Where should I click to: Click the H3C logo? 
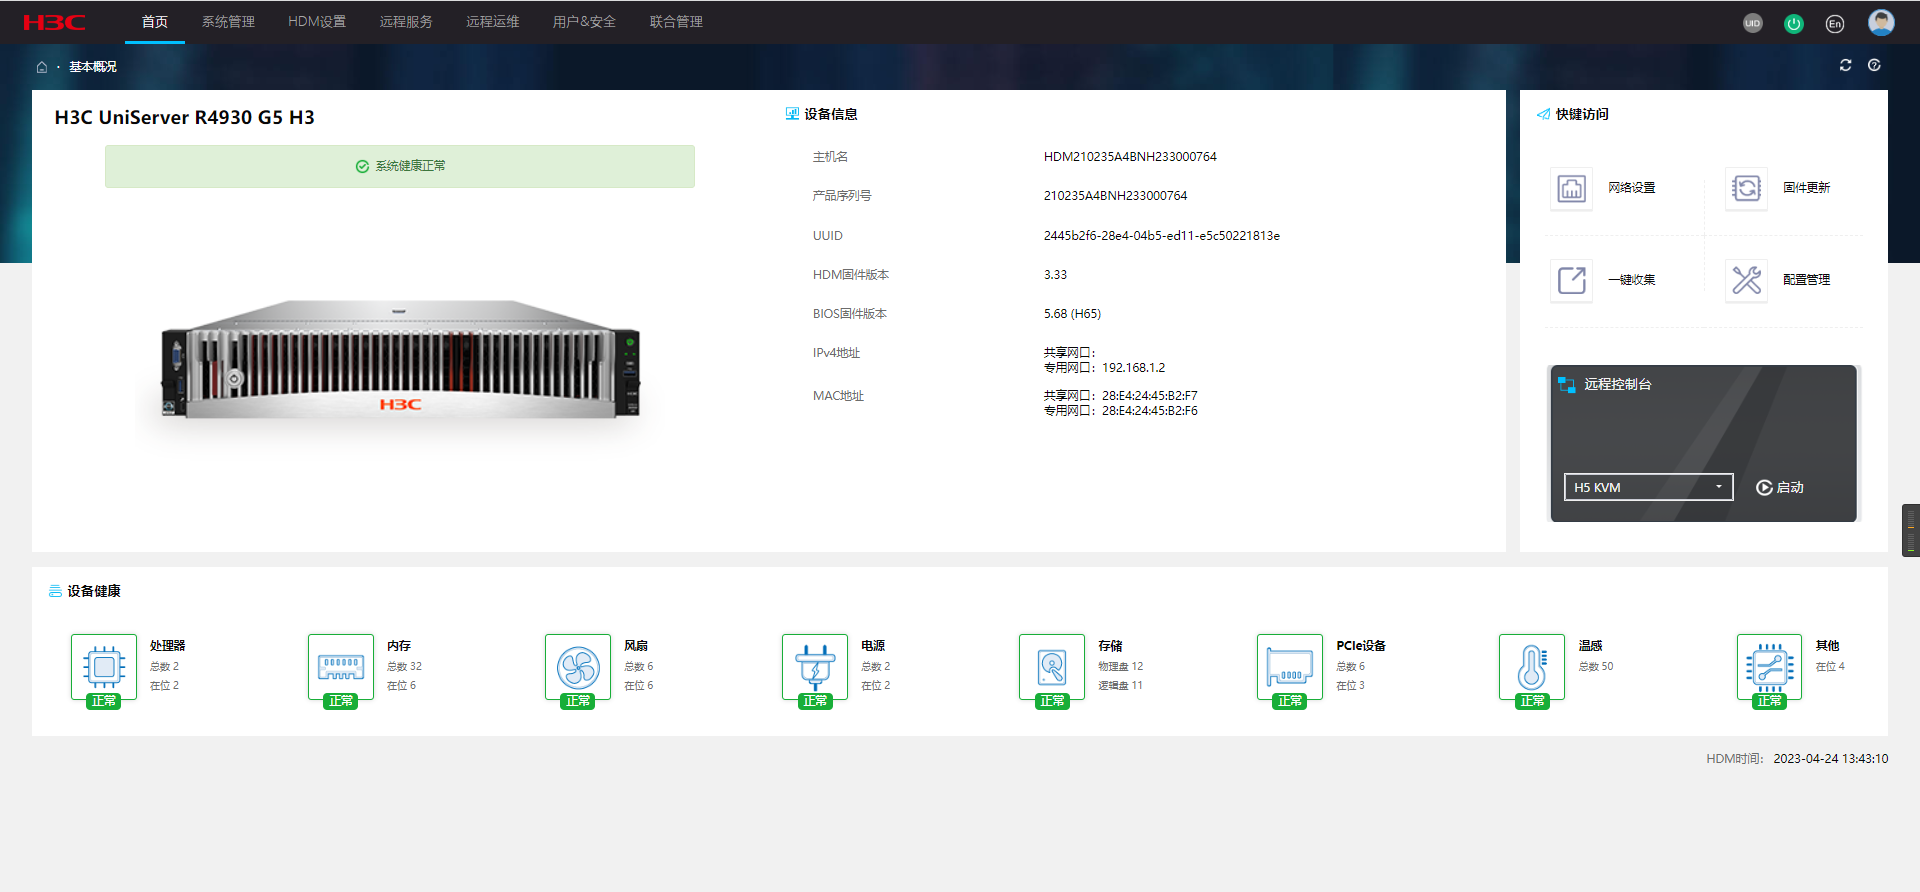click(54, 22)
